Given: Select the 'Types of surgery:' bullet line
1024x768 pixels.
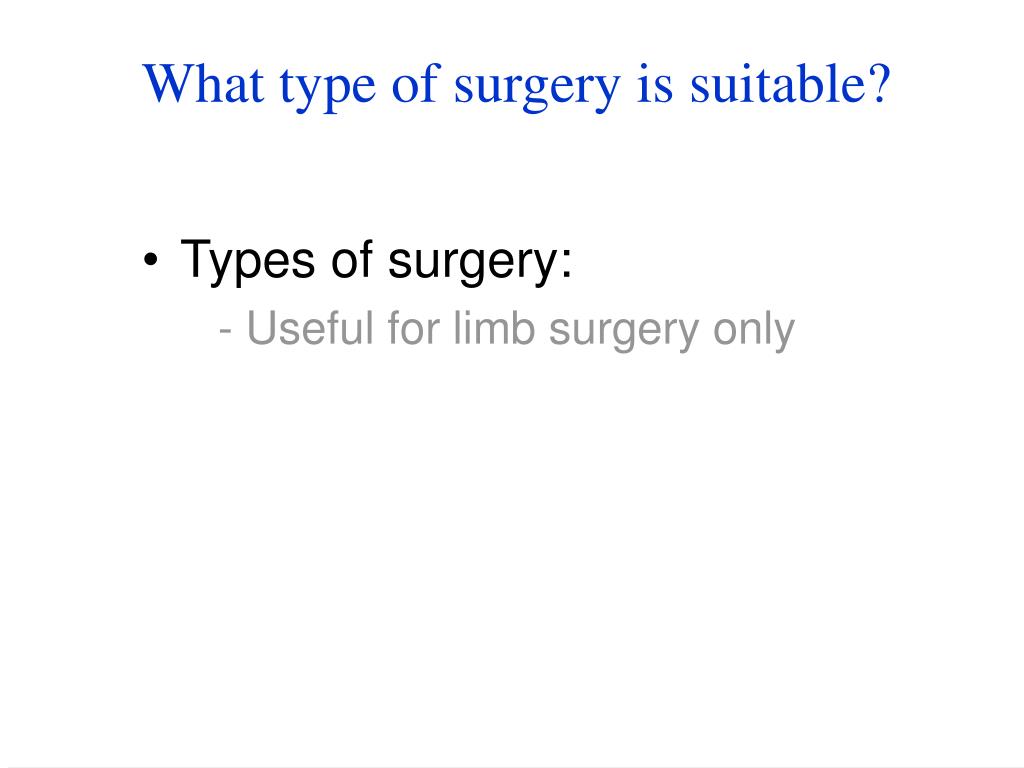Looking at the screenshot, I should click(x=376, y=261).
